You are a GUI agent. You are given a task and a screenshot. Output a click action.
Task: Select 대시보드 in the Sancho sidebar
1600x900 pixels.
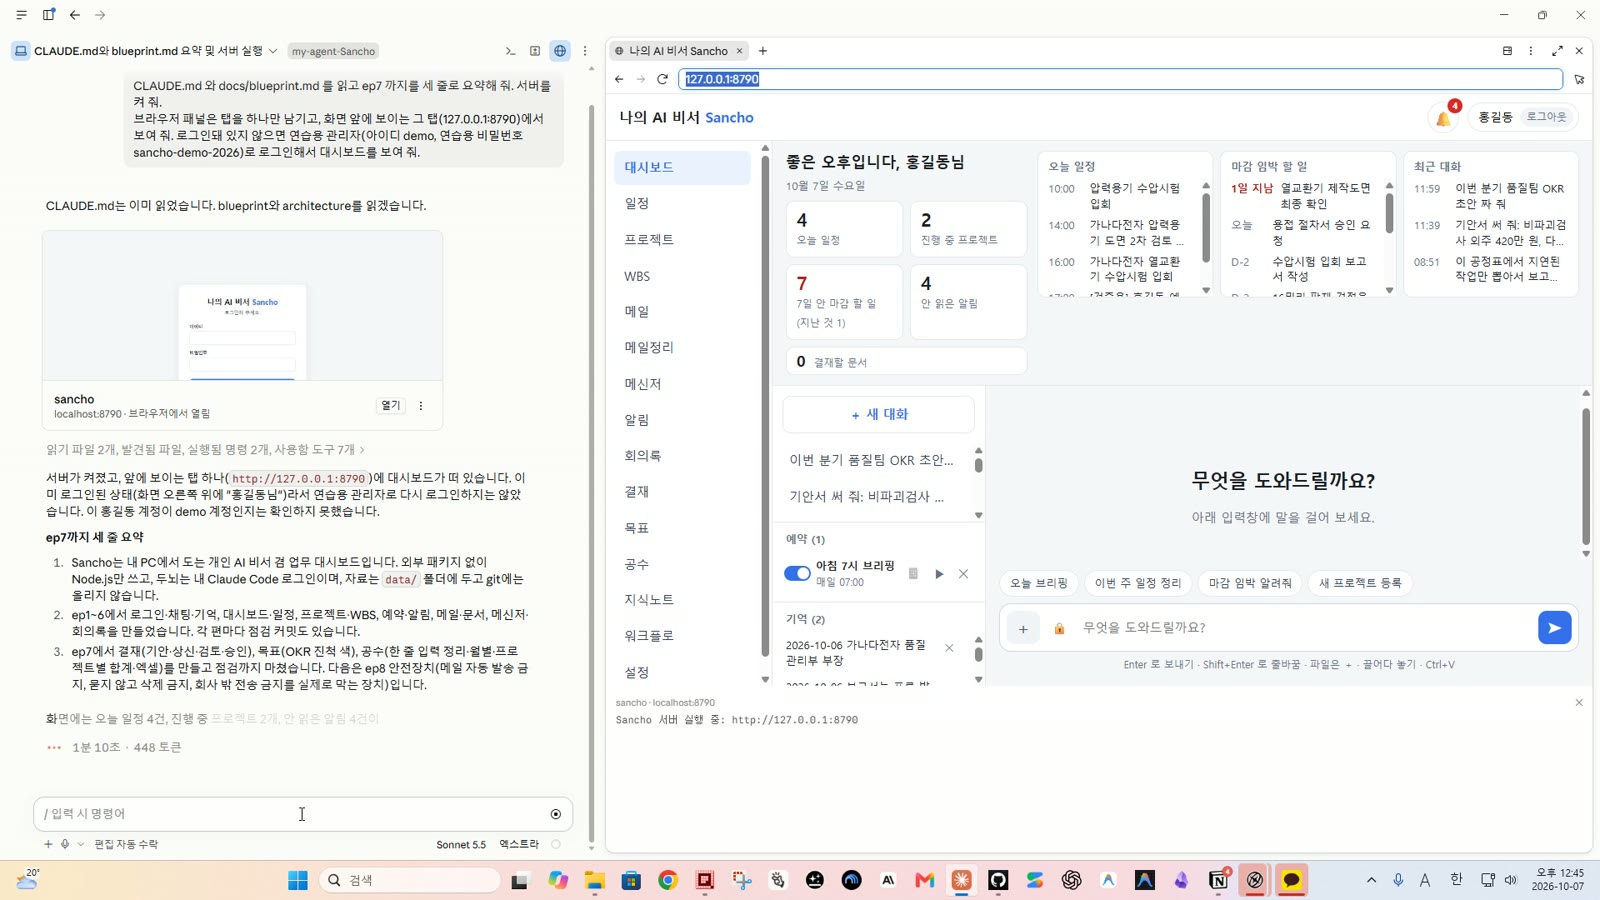pos(682,168)
